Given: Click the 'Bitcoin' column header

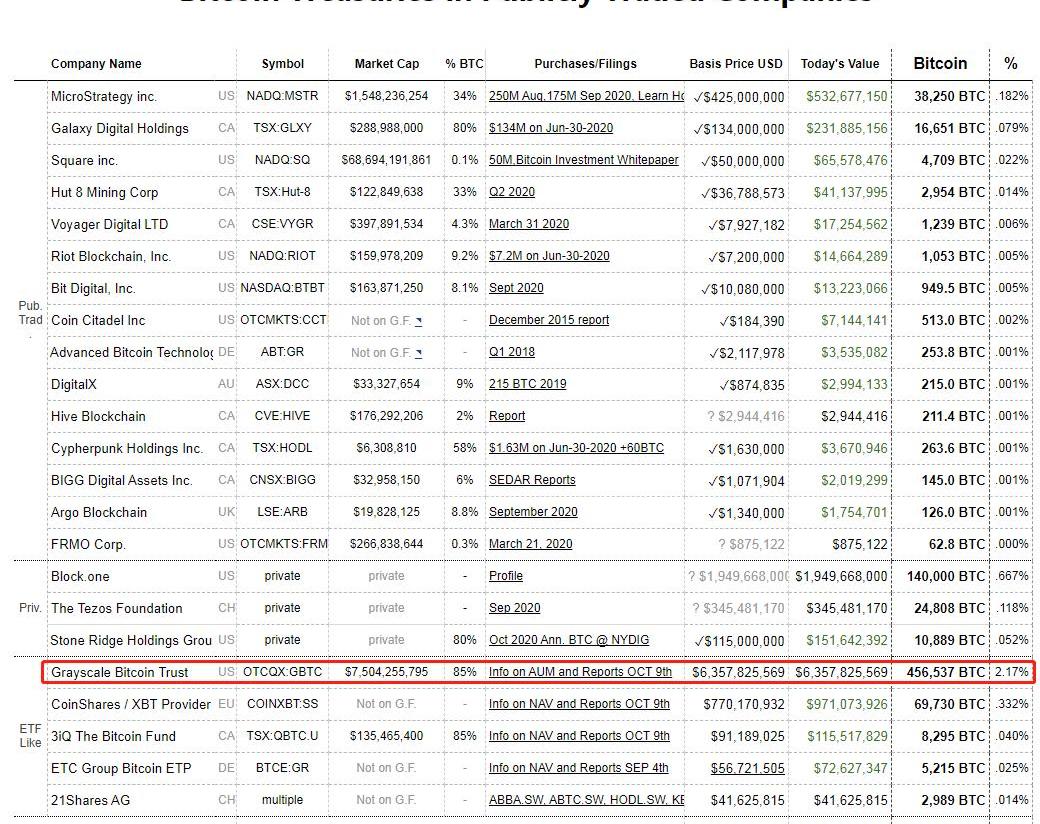Looking at the screenshot, I should pyautogui.click(x=940, y=63).
